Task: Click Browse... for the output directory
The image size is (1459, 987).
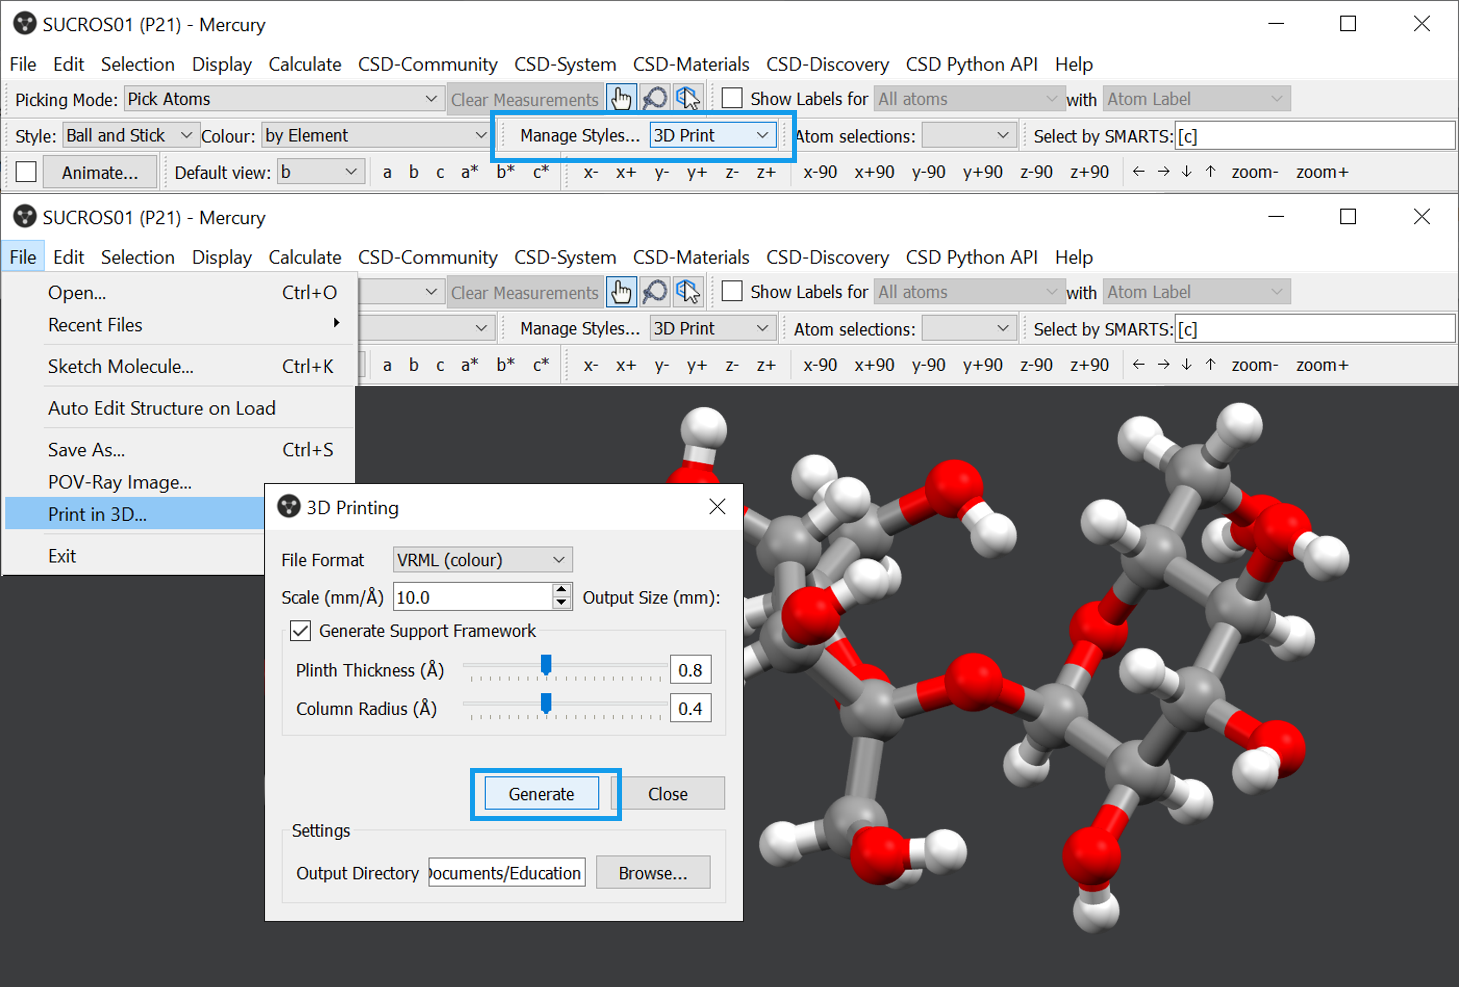Action: pos(653,873)
